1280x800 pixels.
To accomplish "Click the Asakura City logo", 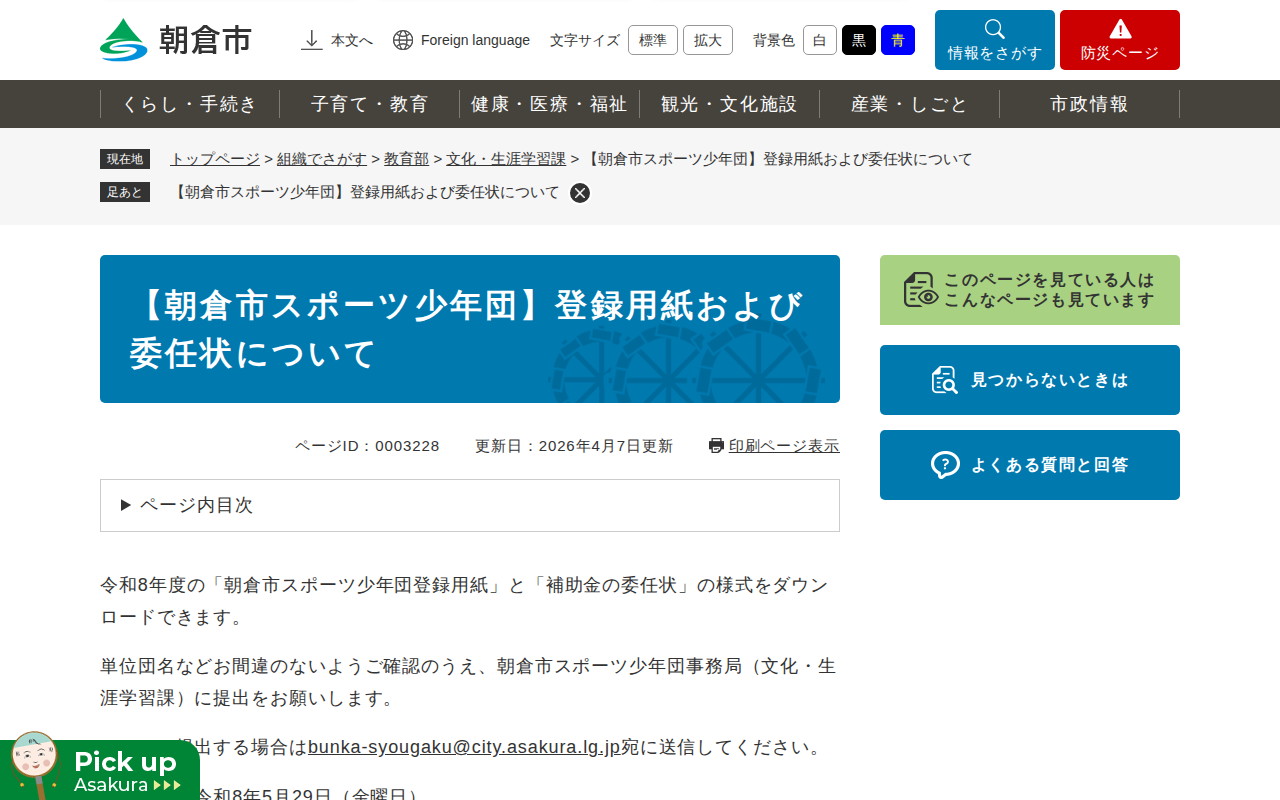I will click(x=175, y=40).
